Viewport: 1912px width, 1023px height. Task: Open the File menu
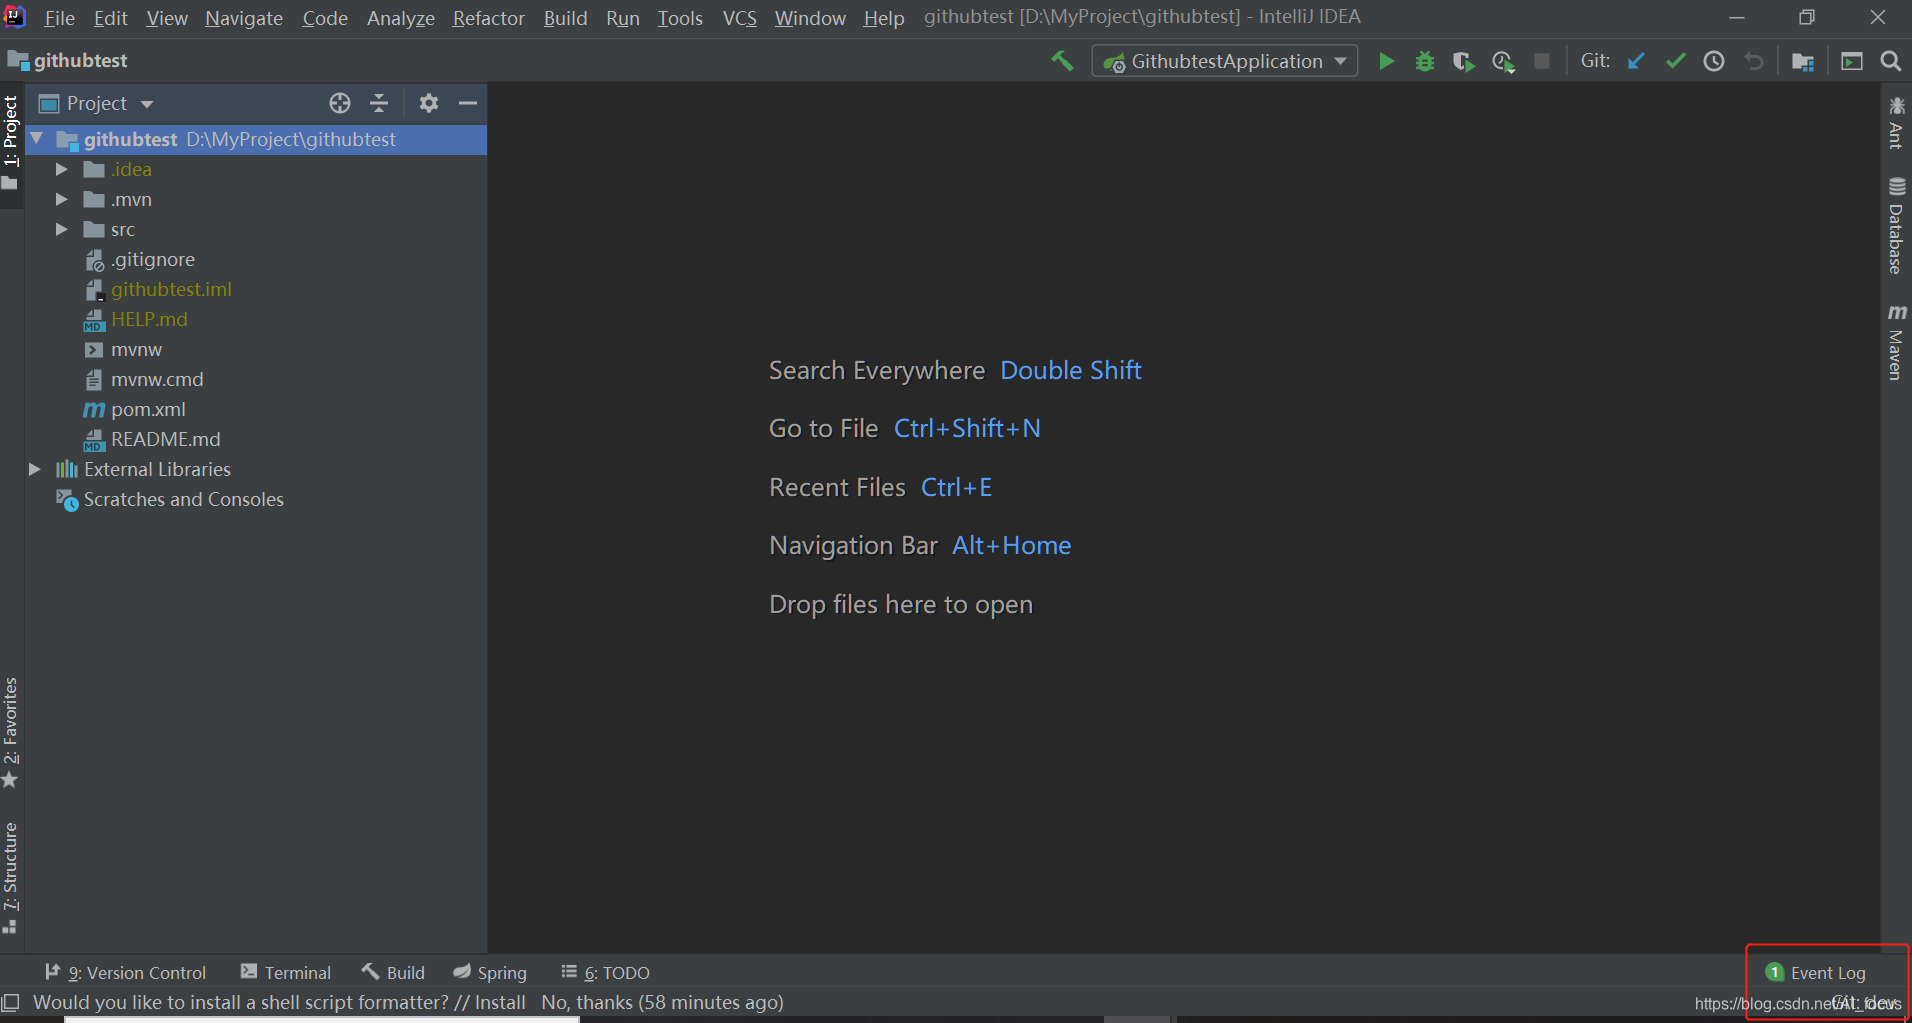pyautogui.click(x=59, y=18)
